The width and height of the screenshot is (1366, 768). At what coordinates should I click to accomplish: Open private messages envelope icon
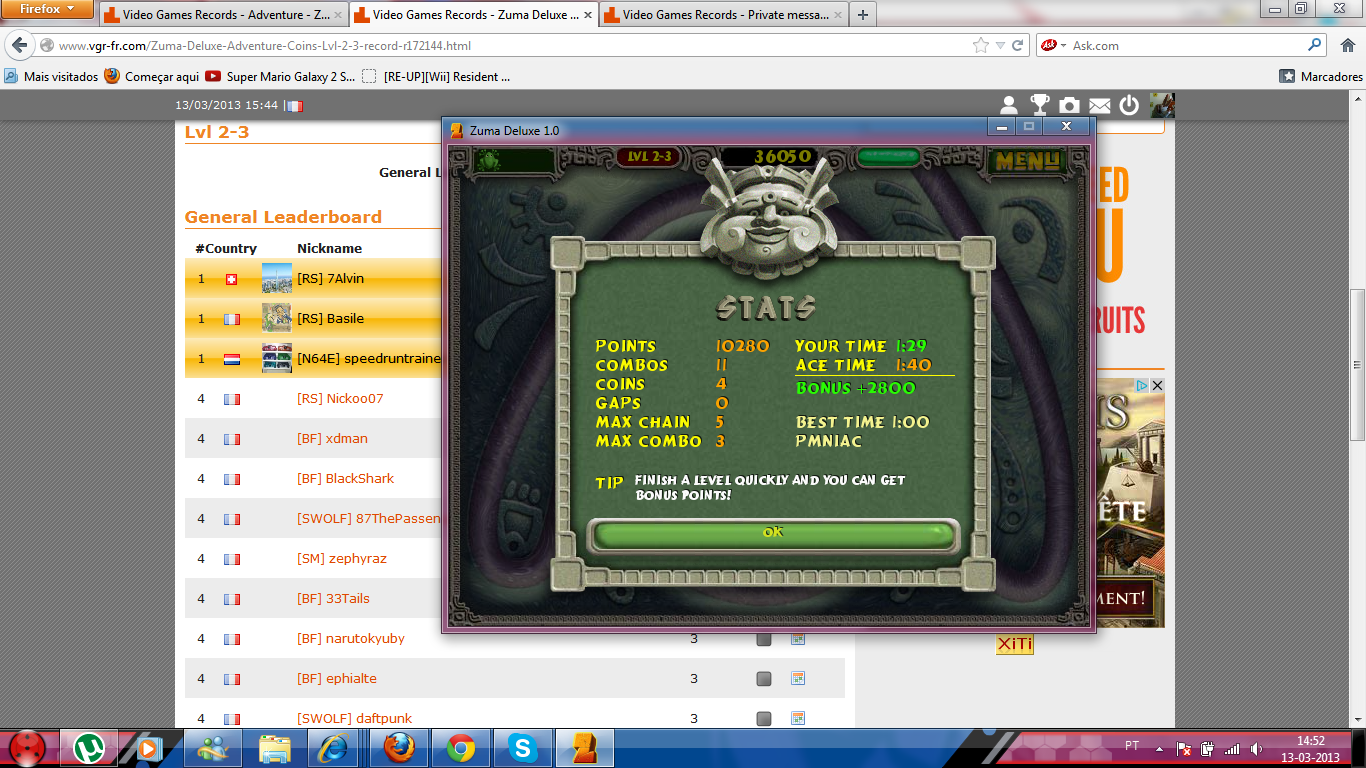pyautogui.click(x=1099, y=105)
